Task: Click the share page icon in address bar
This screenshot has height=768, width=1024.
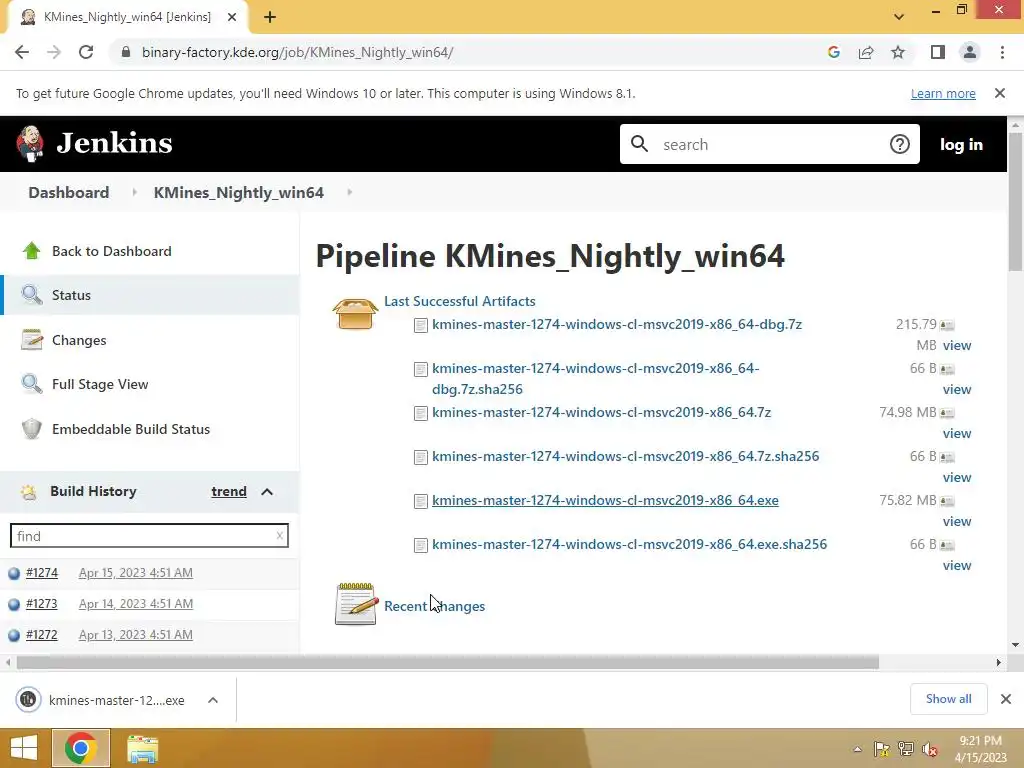Action: point(866,52)
